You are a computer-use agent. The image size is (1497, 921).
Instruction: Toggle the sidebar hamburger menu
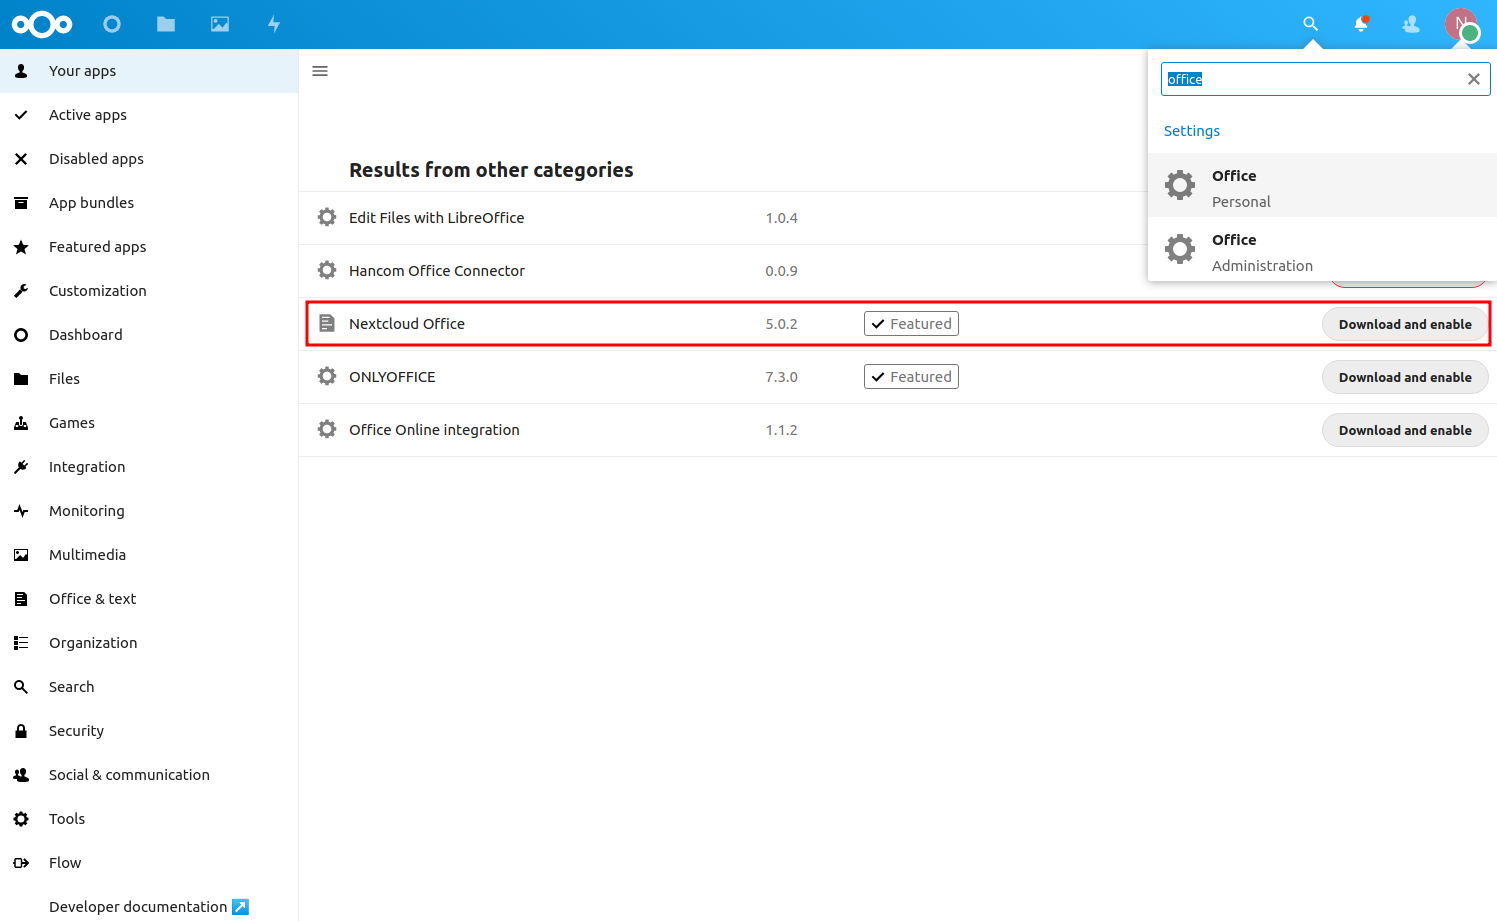(320, 71)
